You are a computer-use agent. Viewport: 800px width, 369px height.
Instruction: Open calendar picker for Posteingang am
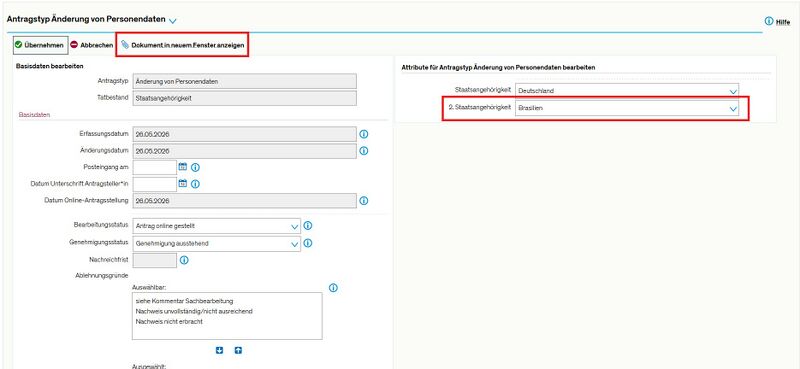coord(183,167)
